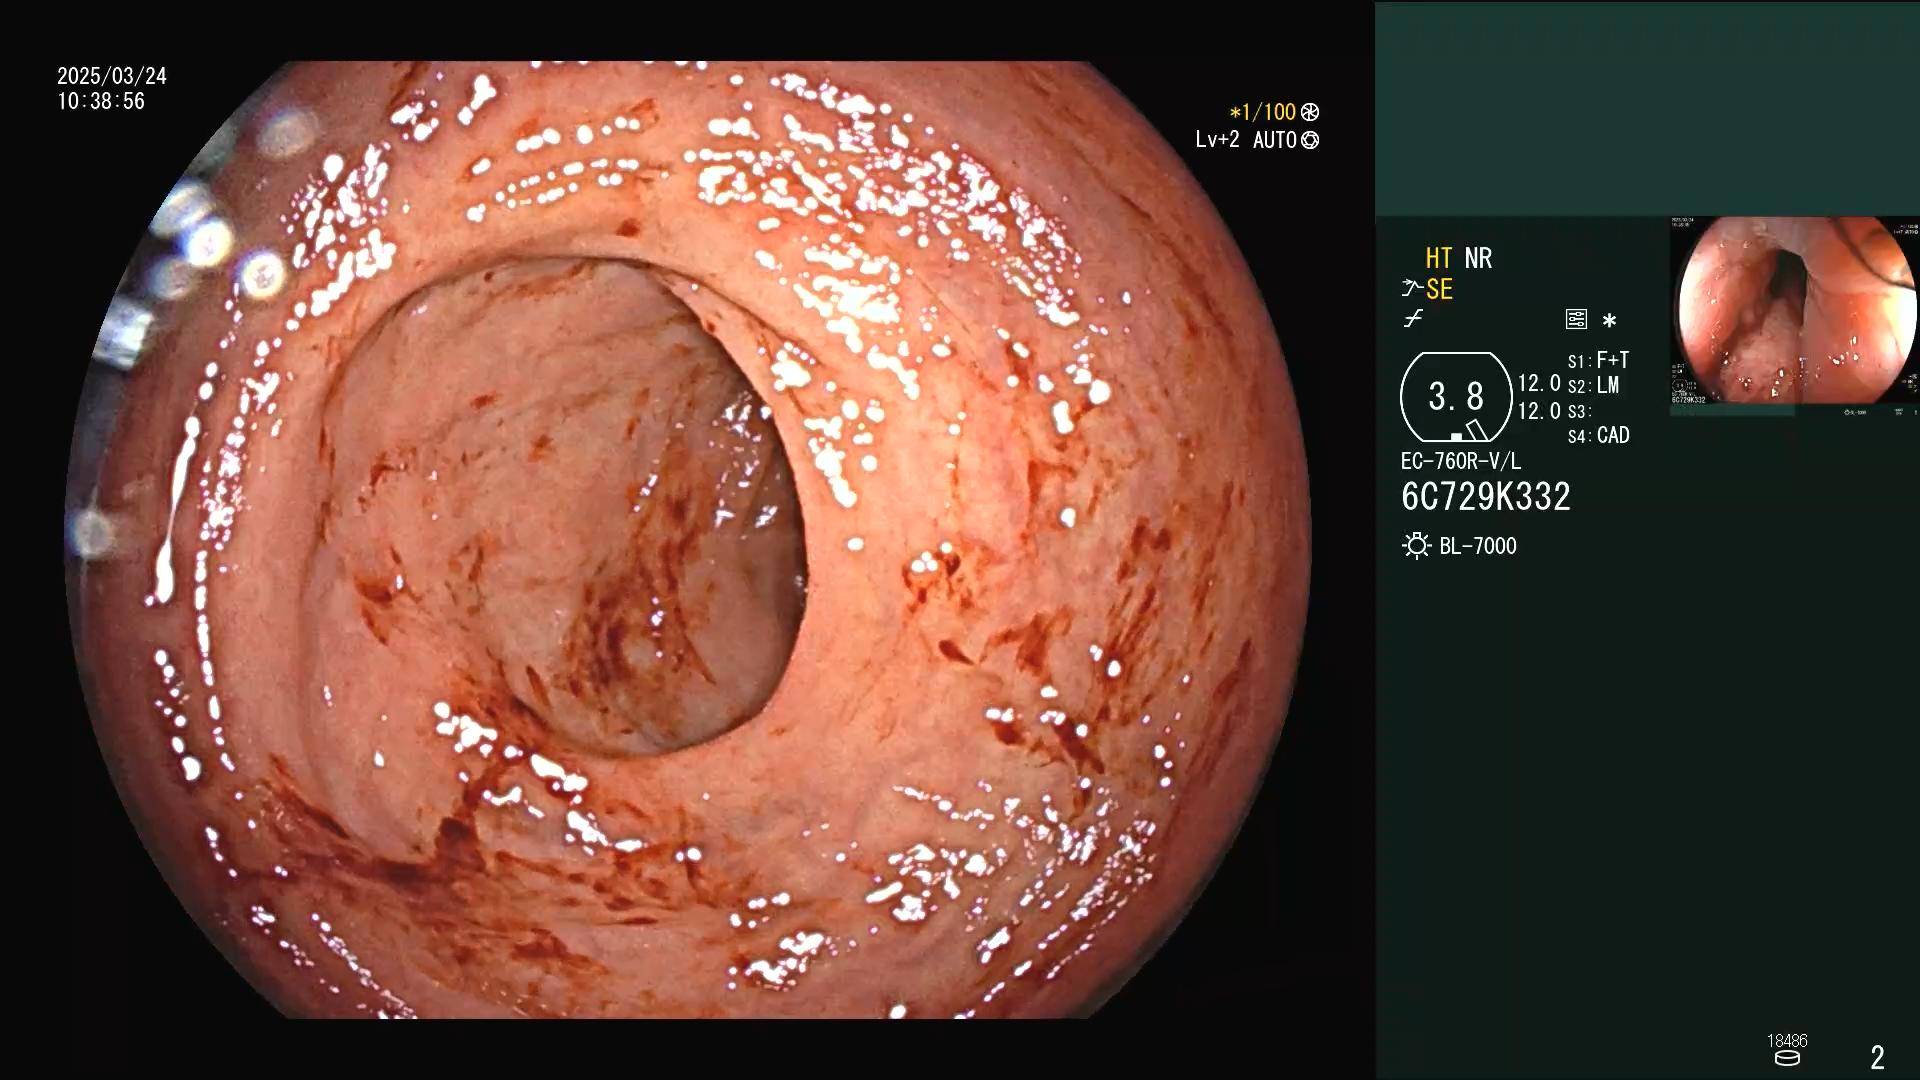Click the 18486 remaining storage count

[1787, 1041]
